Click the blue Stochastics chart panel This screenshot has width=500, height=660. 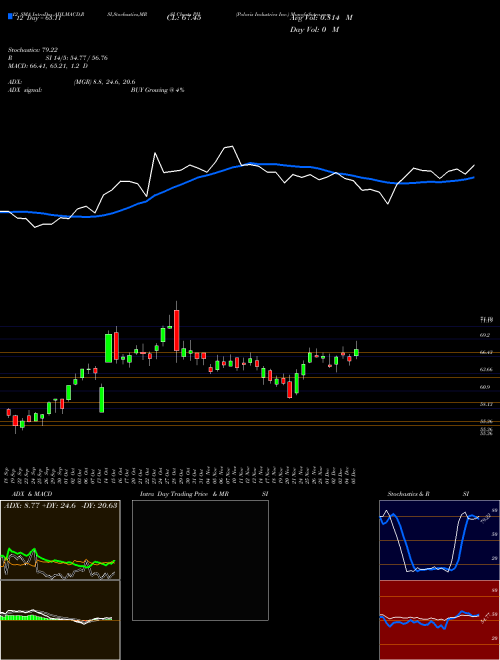pos(439,540)
